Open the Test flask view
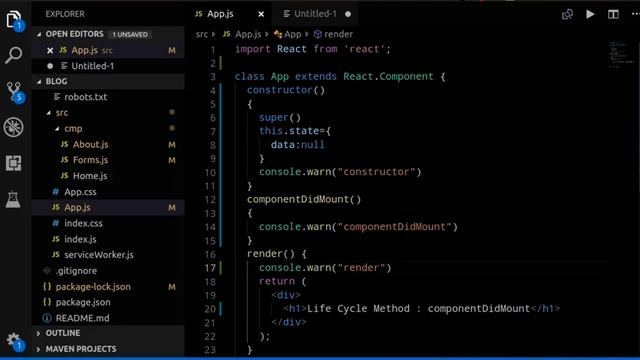This screenshot has height=360, width=640. tap(13, 199)
